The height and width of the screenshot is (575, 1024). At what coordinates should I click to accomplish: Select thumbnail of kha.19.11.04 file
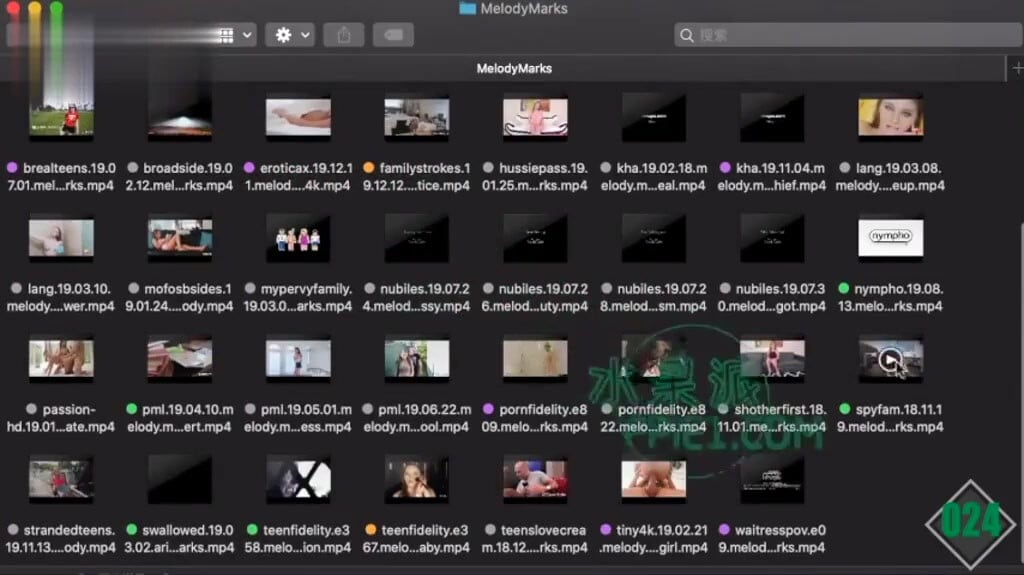[772, 117]
